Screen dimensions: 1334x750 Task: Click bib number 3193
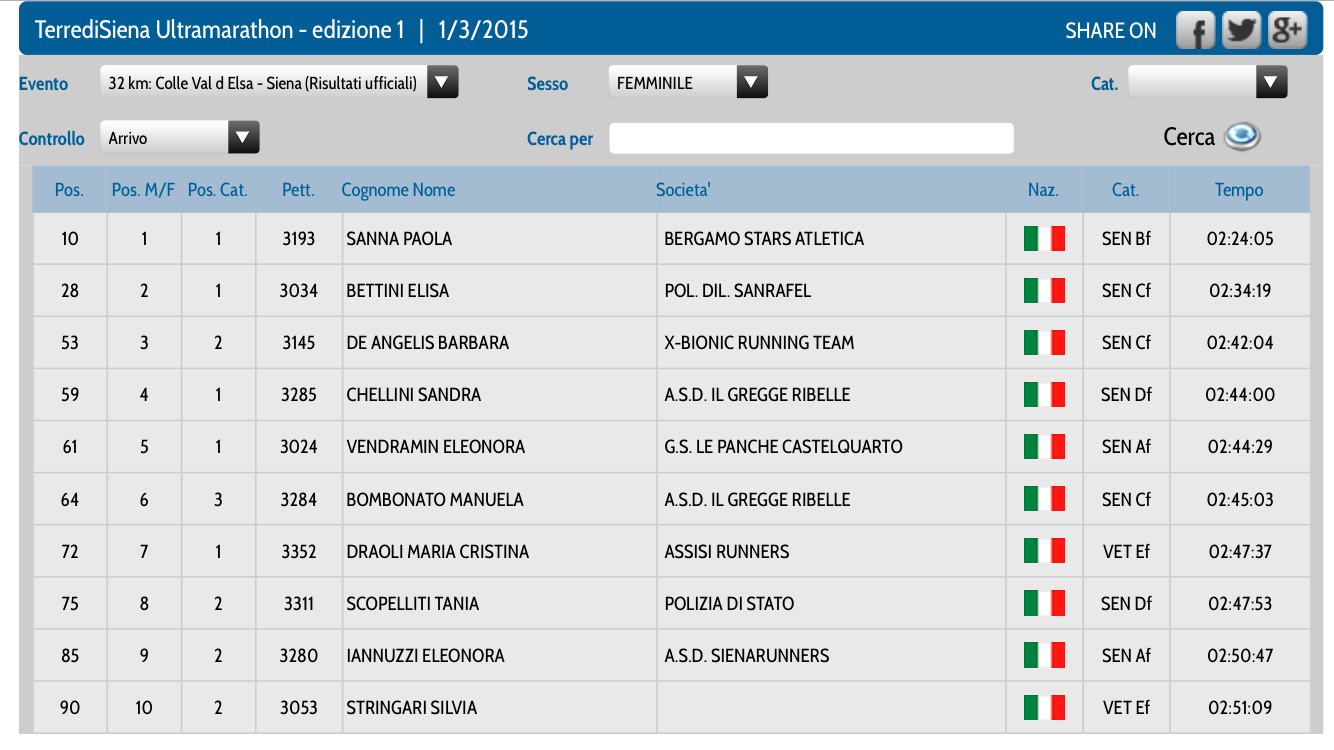(x=298, y=239)
